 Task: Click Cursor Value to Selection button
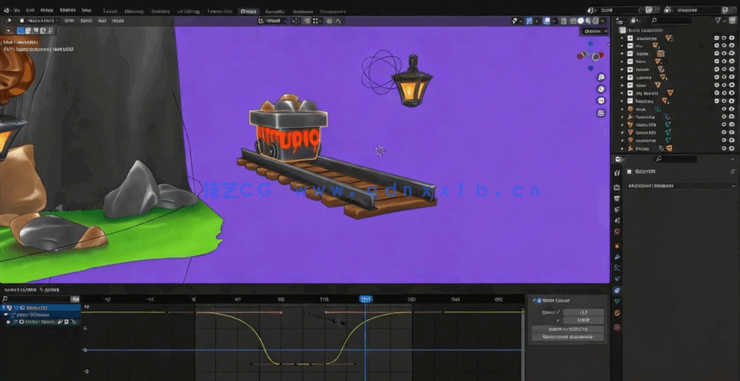tap(568, 337)
